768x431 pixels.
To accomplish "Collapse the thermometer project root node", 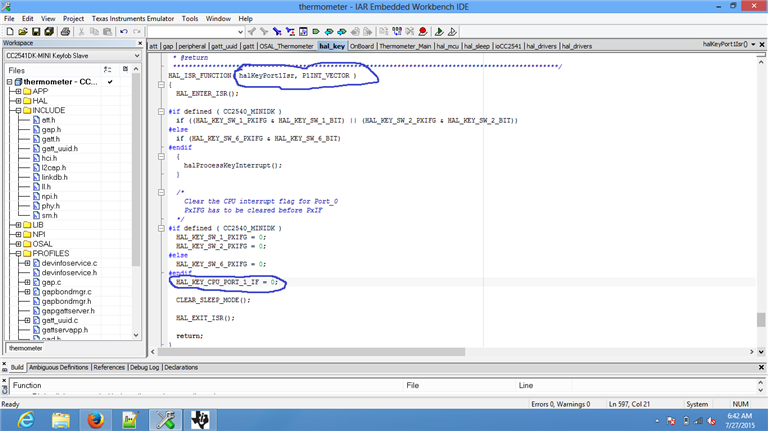I will click(x=9, y=82).
